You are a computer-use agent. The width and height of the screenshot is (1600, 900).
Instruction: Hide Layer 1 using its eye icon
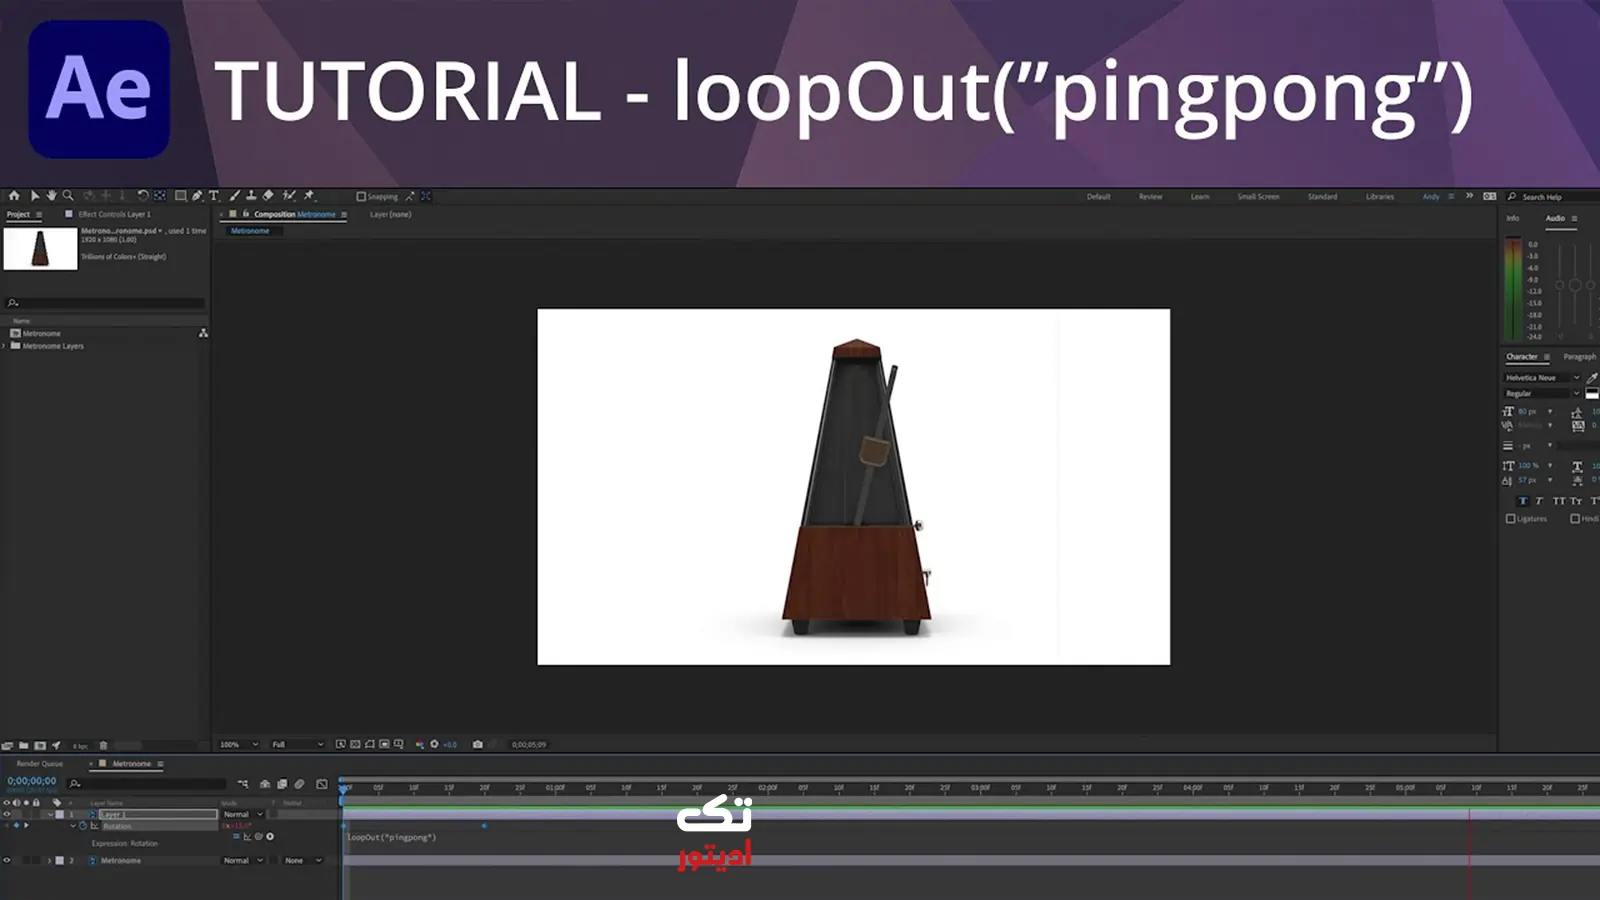pyautogui.click(x=6, y=814)
